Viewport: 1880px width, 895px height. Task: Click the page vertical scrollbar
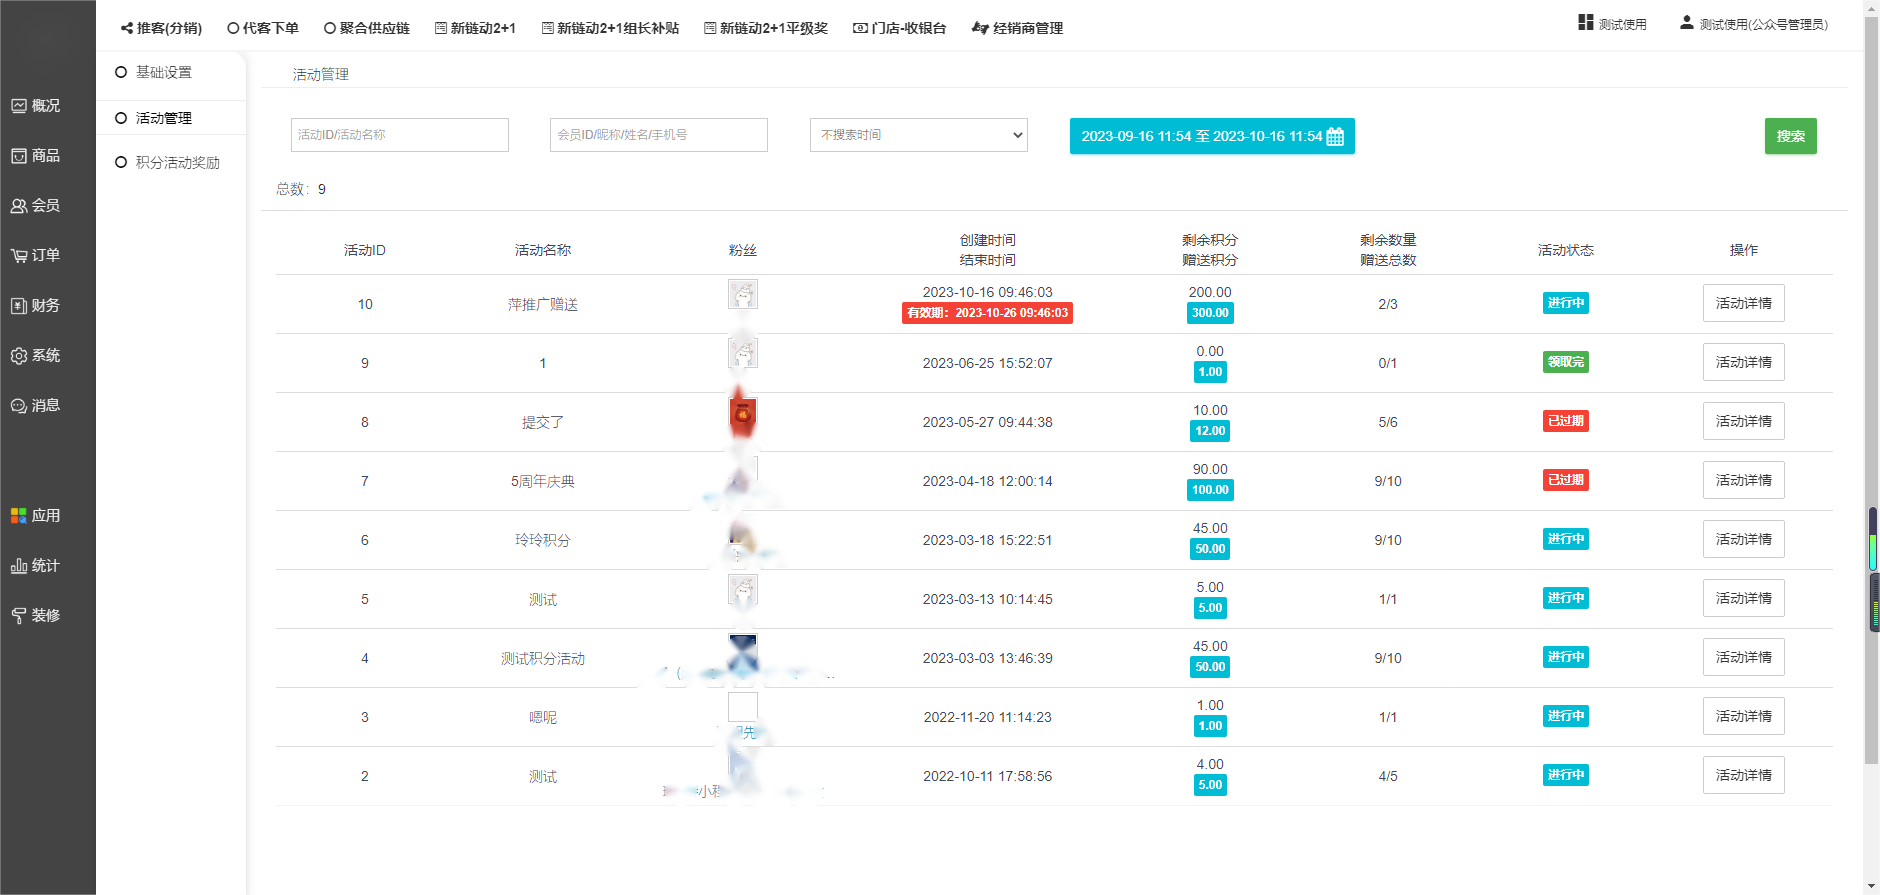pos(1871,400)
